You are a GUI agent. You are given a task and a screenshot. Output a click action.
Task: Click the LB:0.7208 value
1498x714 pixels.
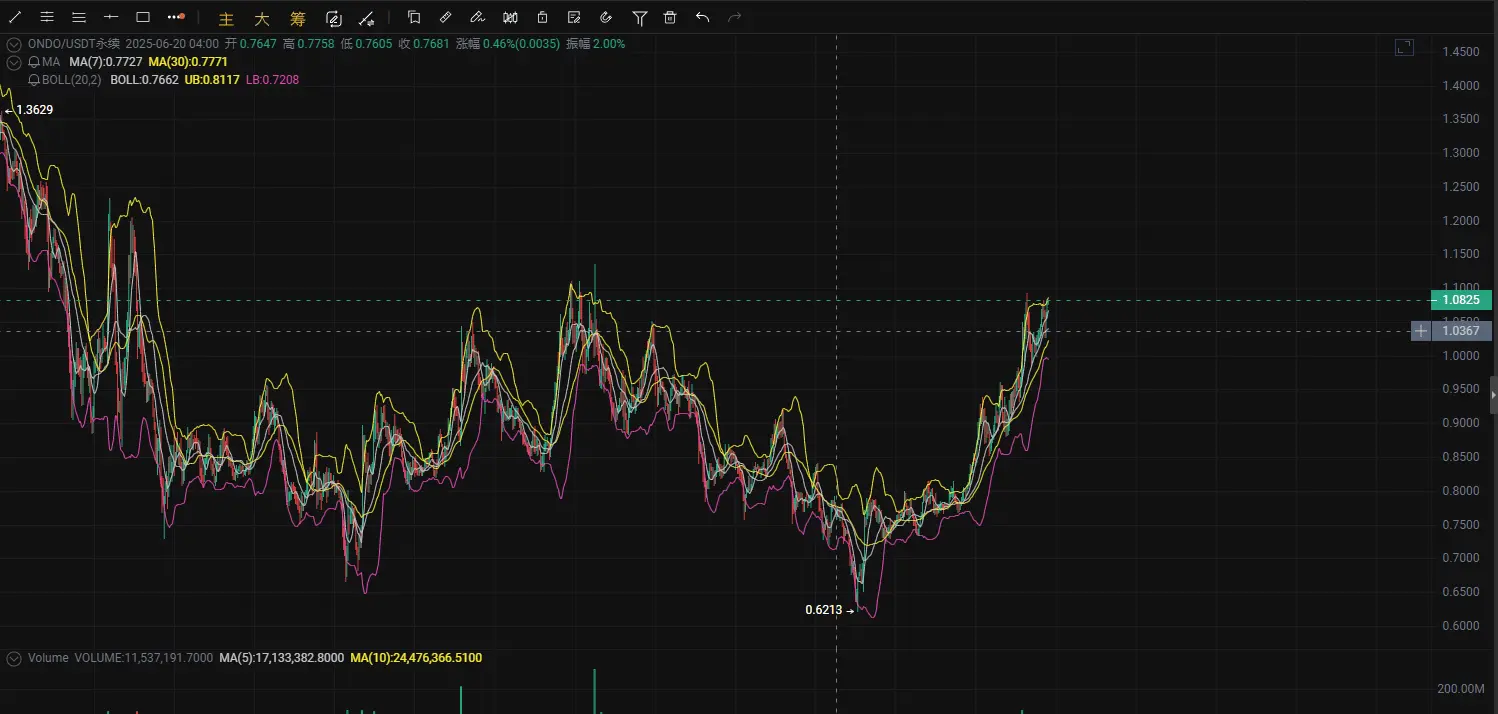272,79
